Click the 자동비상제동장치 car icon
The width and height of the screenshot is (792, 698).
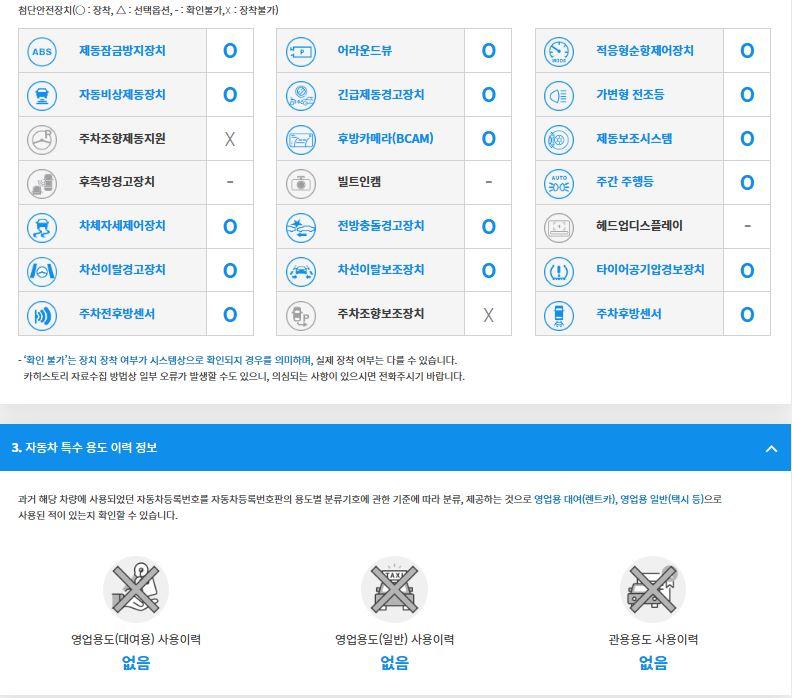tap(42, 95)
